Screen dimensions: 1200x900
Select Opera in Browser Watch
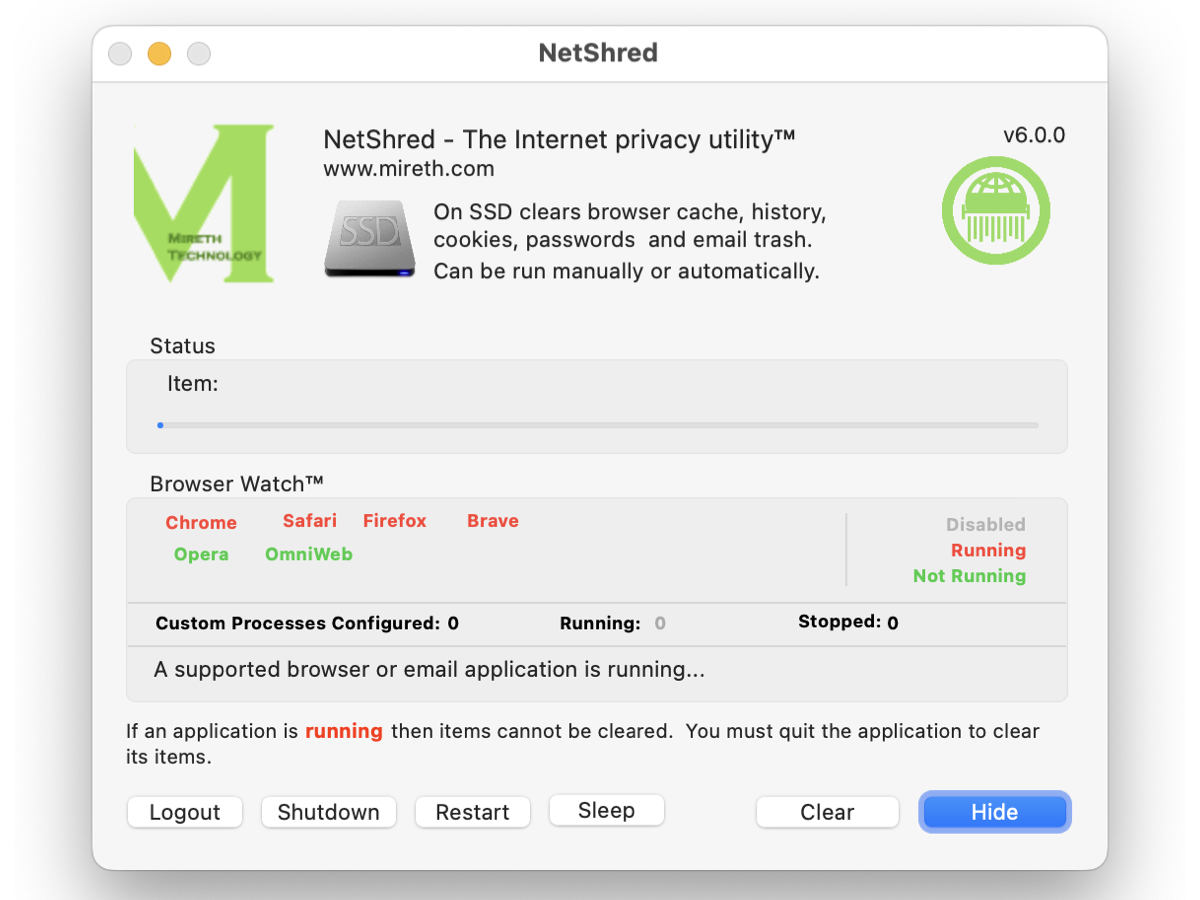pyautogui.click(x=201, y=554)
